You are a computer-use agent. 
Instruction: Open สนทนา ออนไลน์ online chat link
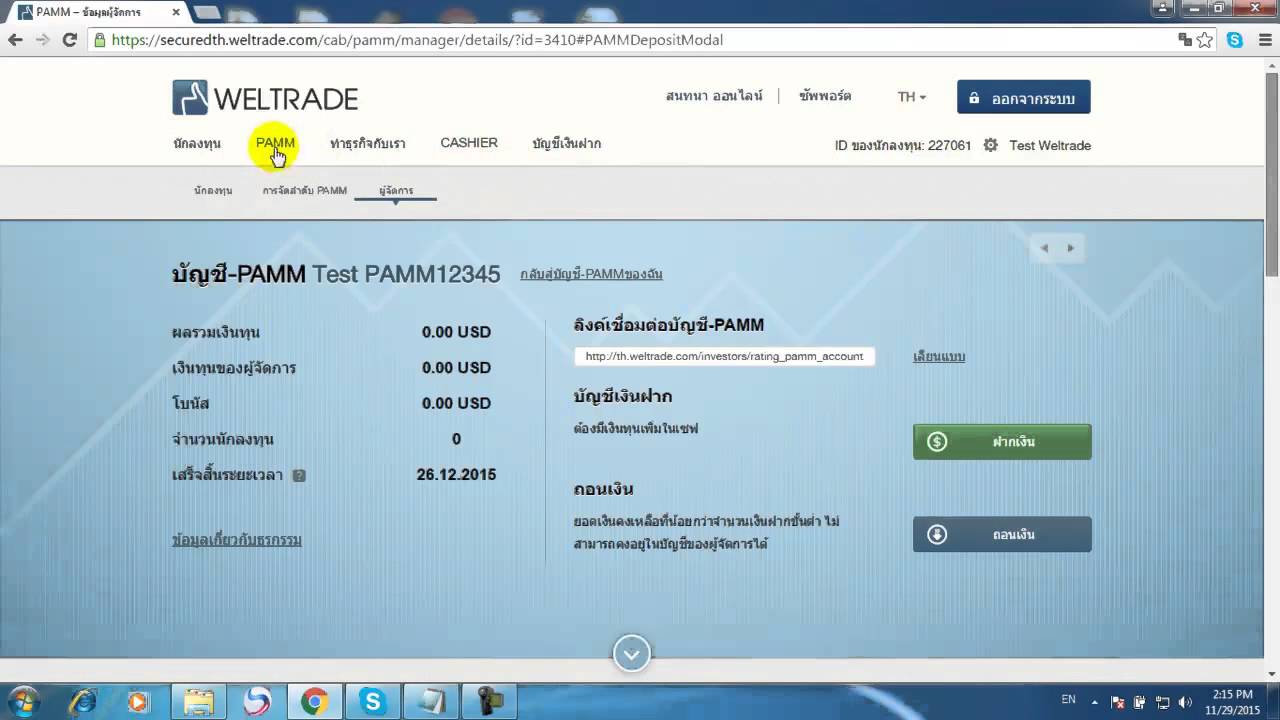pos(714,97)
